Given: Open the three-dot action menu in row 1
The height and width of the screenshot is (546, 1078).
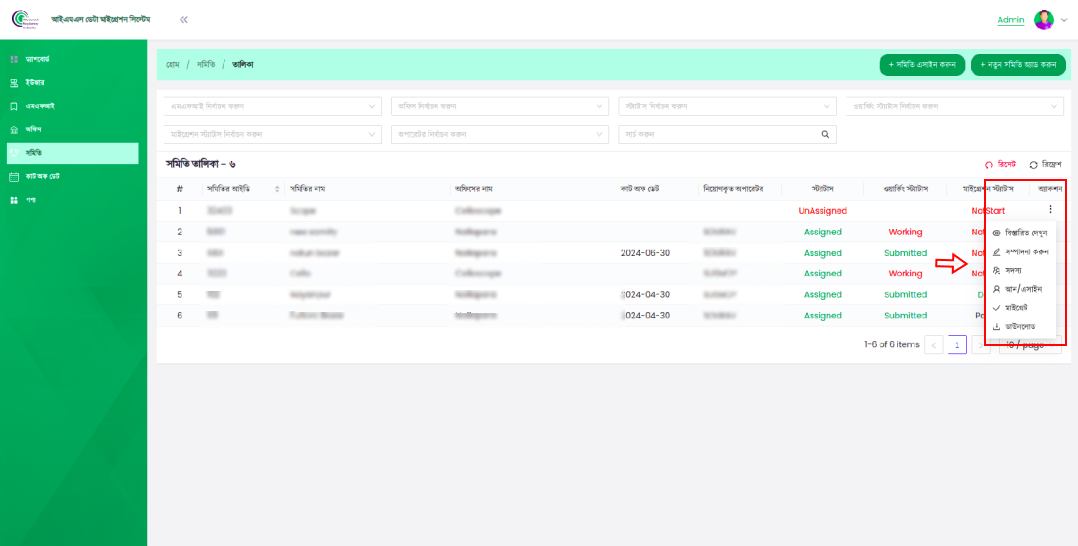Looking at the screenshot, I should coord(1050,210).
